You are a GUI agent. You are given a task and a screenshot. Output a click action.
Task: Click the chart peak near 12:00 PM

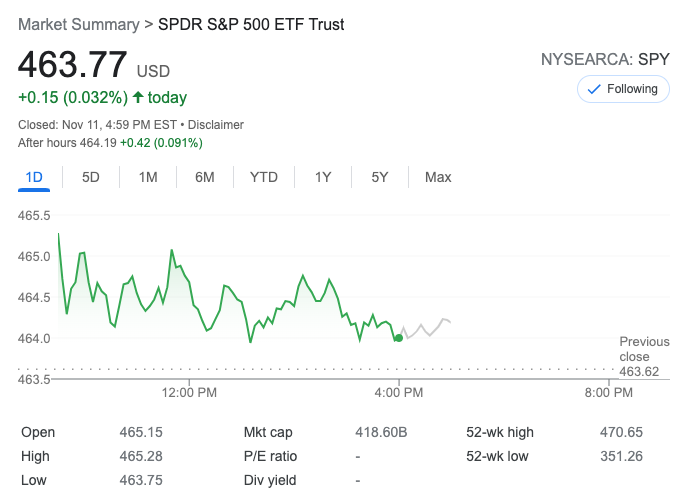pyautogui.click(x=172, y=250)
